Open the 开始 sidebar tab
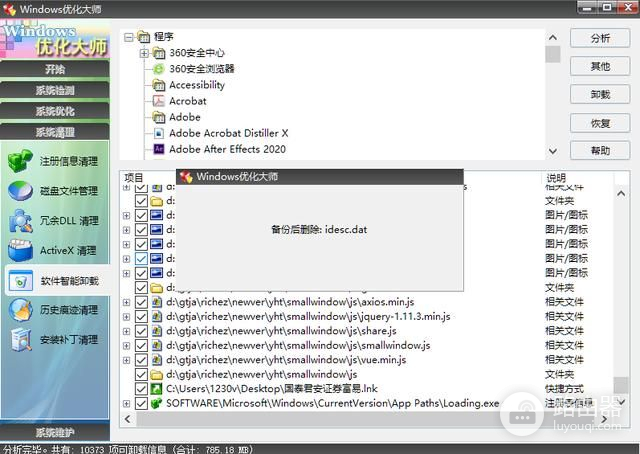Screen dimensions: 640x454 [55, 69]
